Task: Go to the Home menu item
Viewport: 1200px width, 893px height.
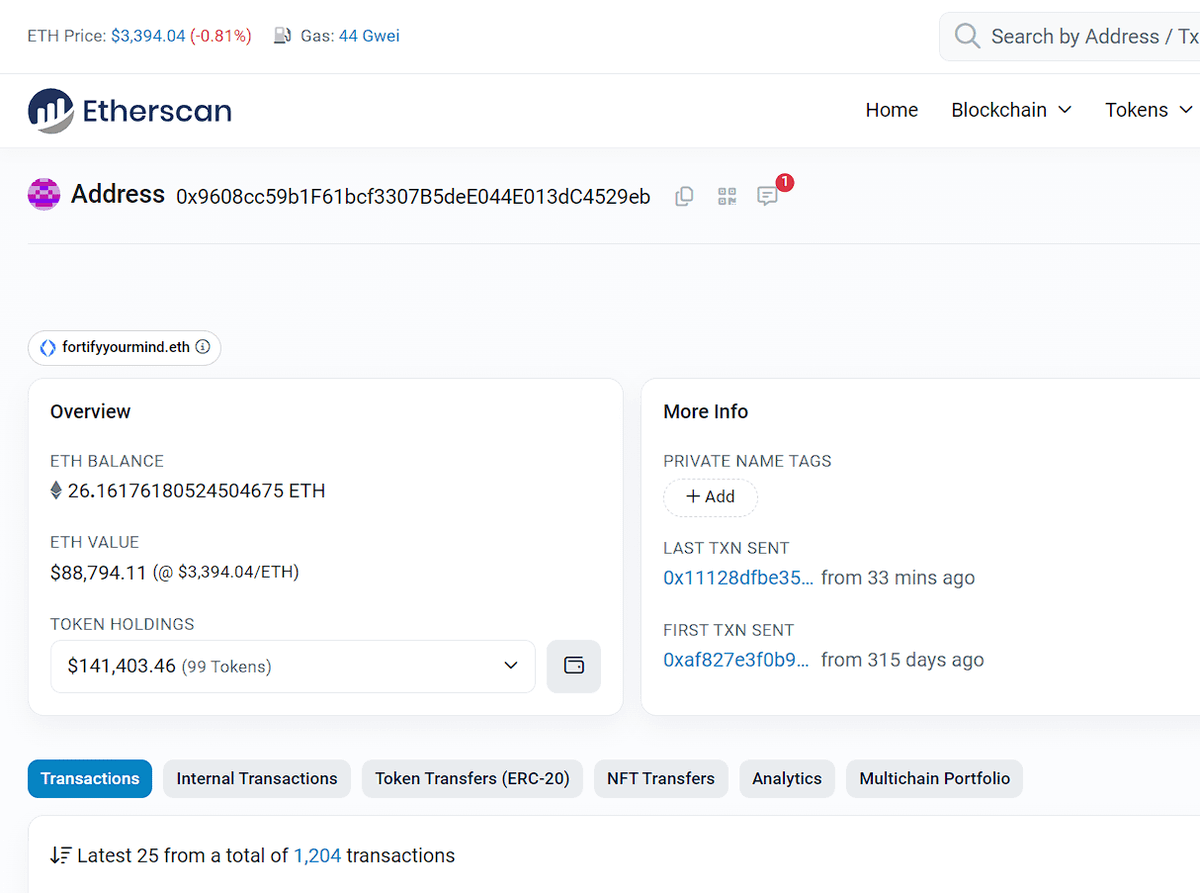Action: (892, 110)
